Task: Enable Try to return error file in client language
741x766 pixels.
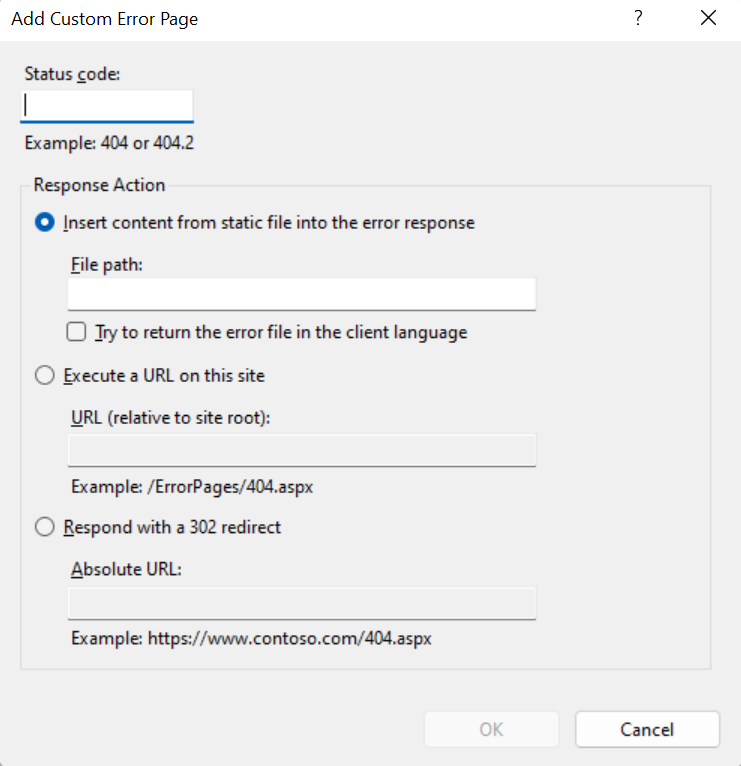Action: (x=77, y=332)
